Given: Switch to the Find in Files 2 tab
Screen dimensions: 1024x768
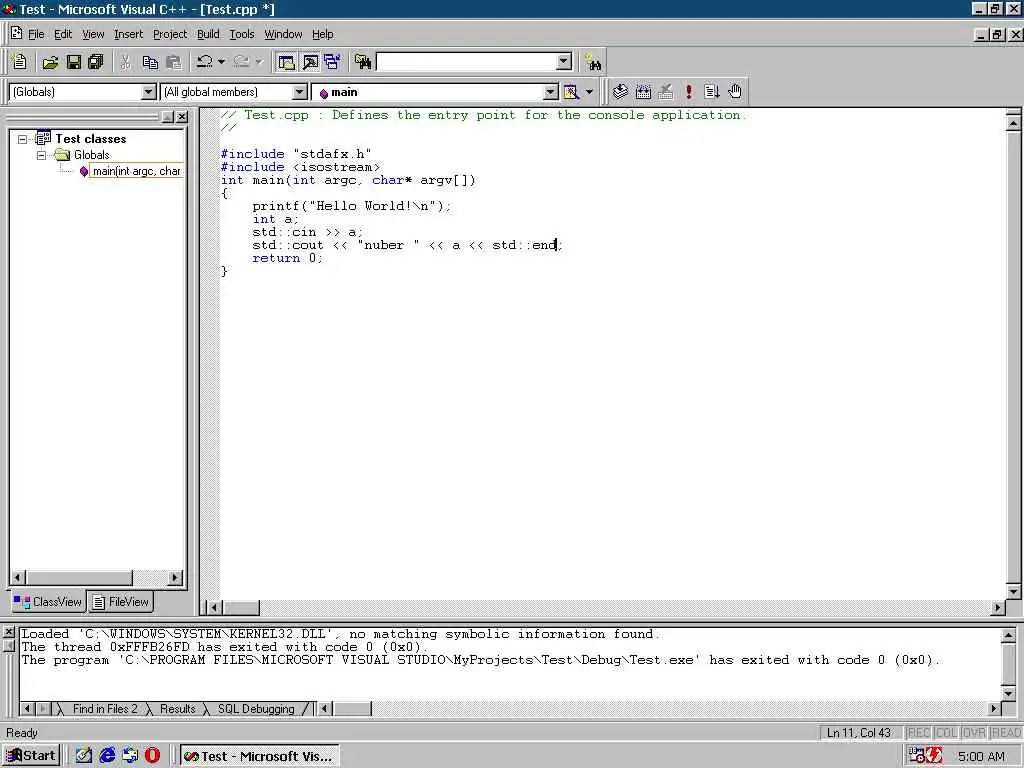Looking at the screenshot, I should point(104,709).
